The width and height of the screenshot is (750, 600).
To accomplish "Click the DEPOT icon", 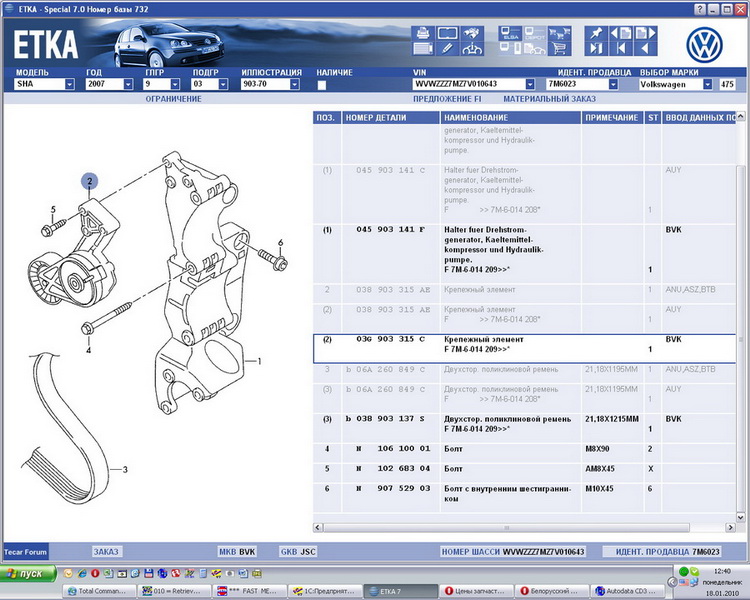I will (535, 33).
